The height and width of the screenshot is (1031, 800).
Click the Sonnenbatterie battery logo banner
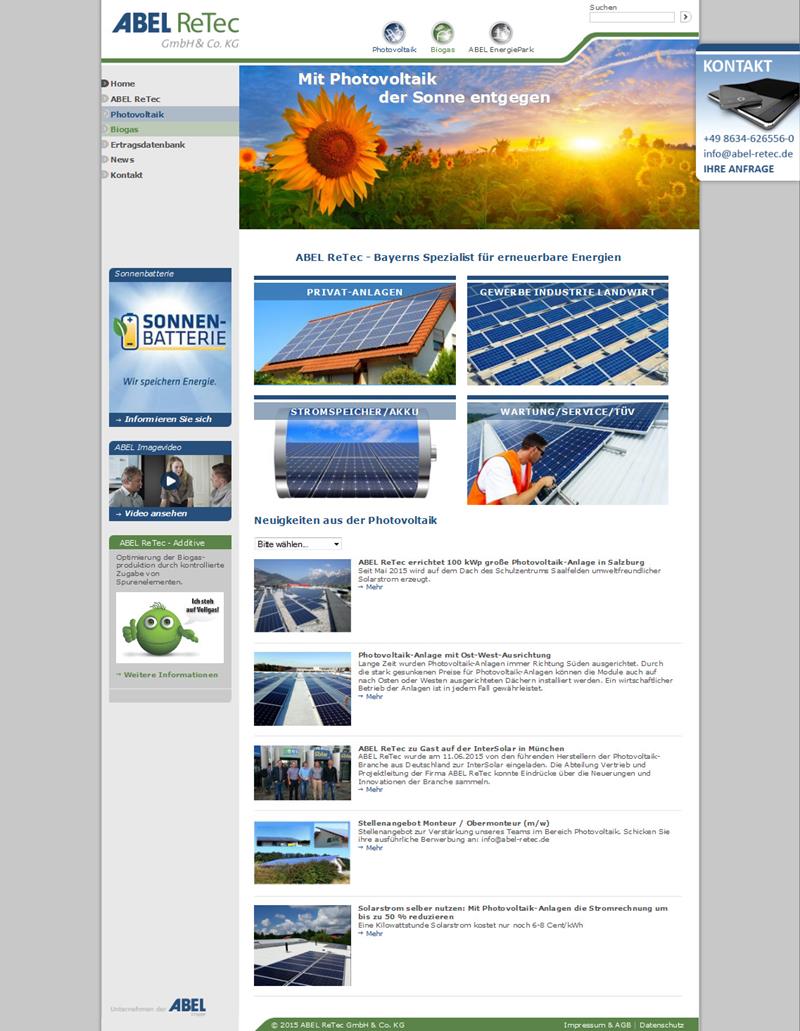point(170,347)
